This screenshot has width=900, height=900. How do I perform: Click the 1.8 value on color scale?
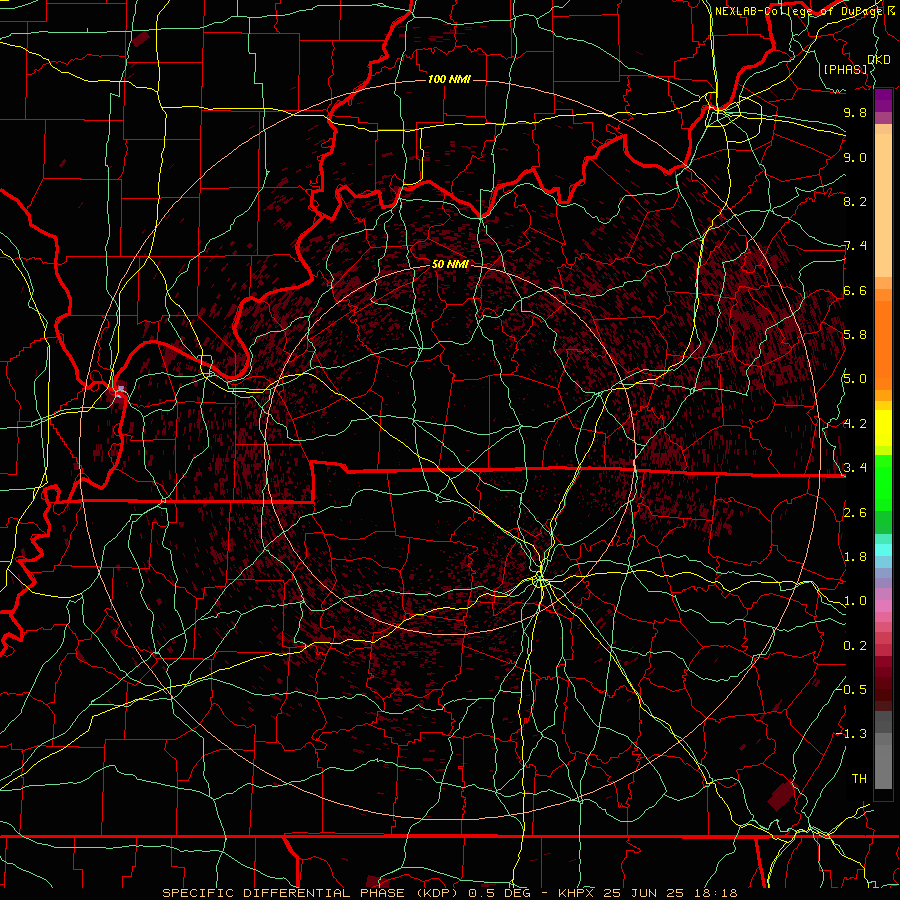pyautogui.click(x=855, y=557)
